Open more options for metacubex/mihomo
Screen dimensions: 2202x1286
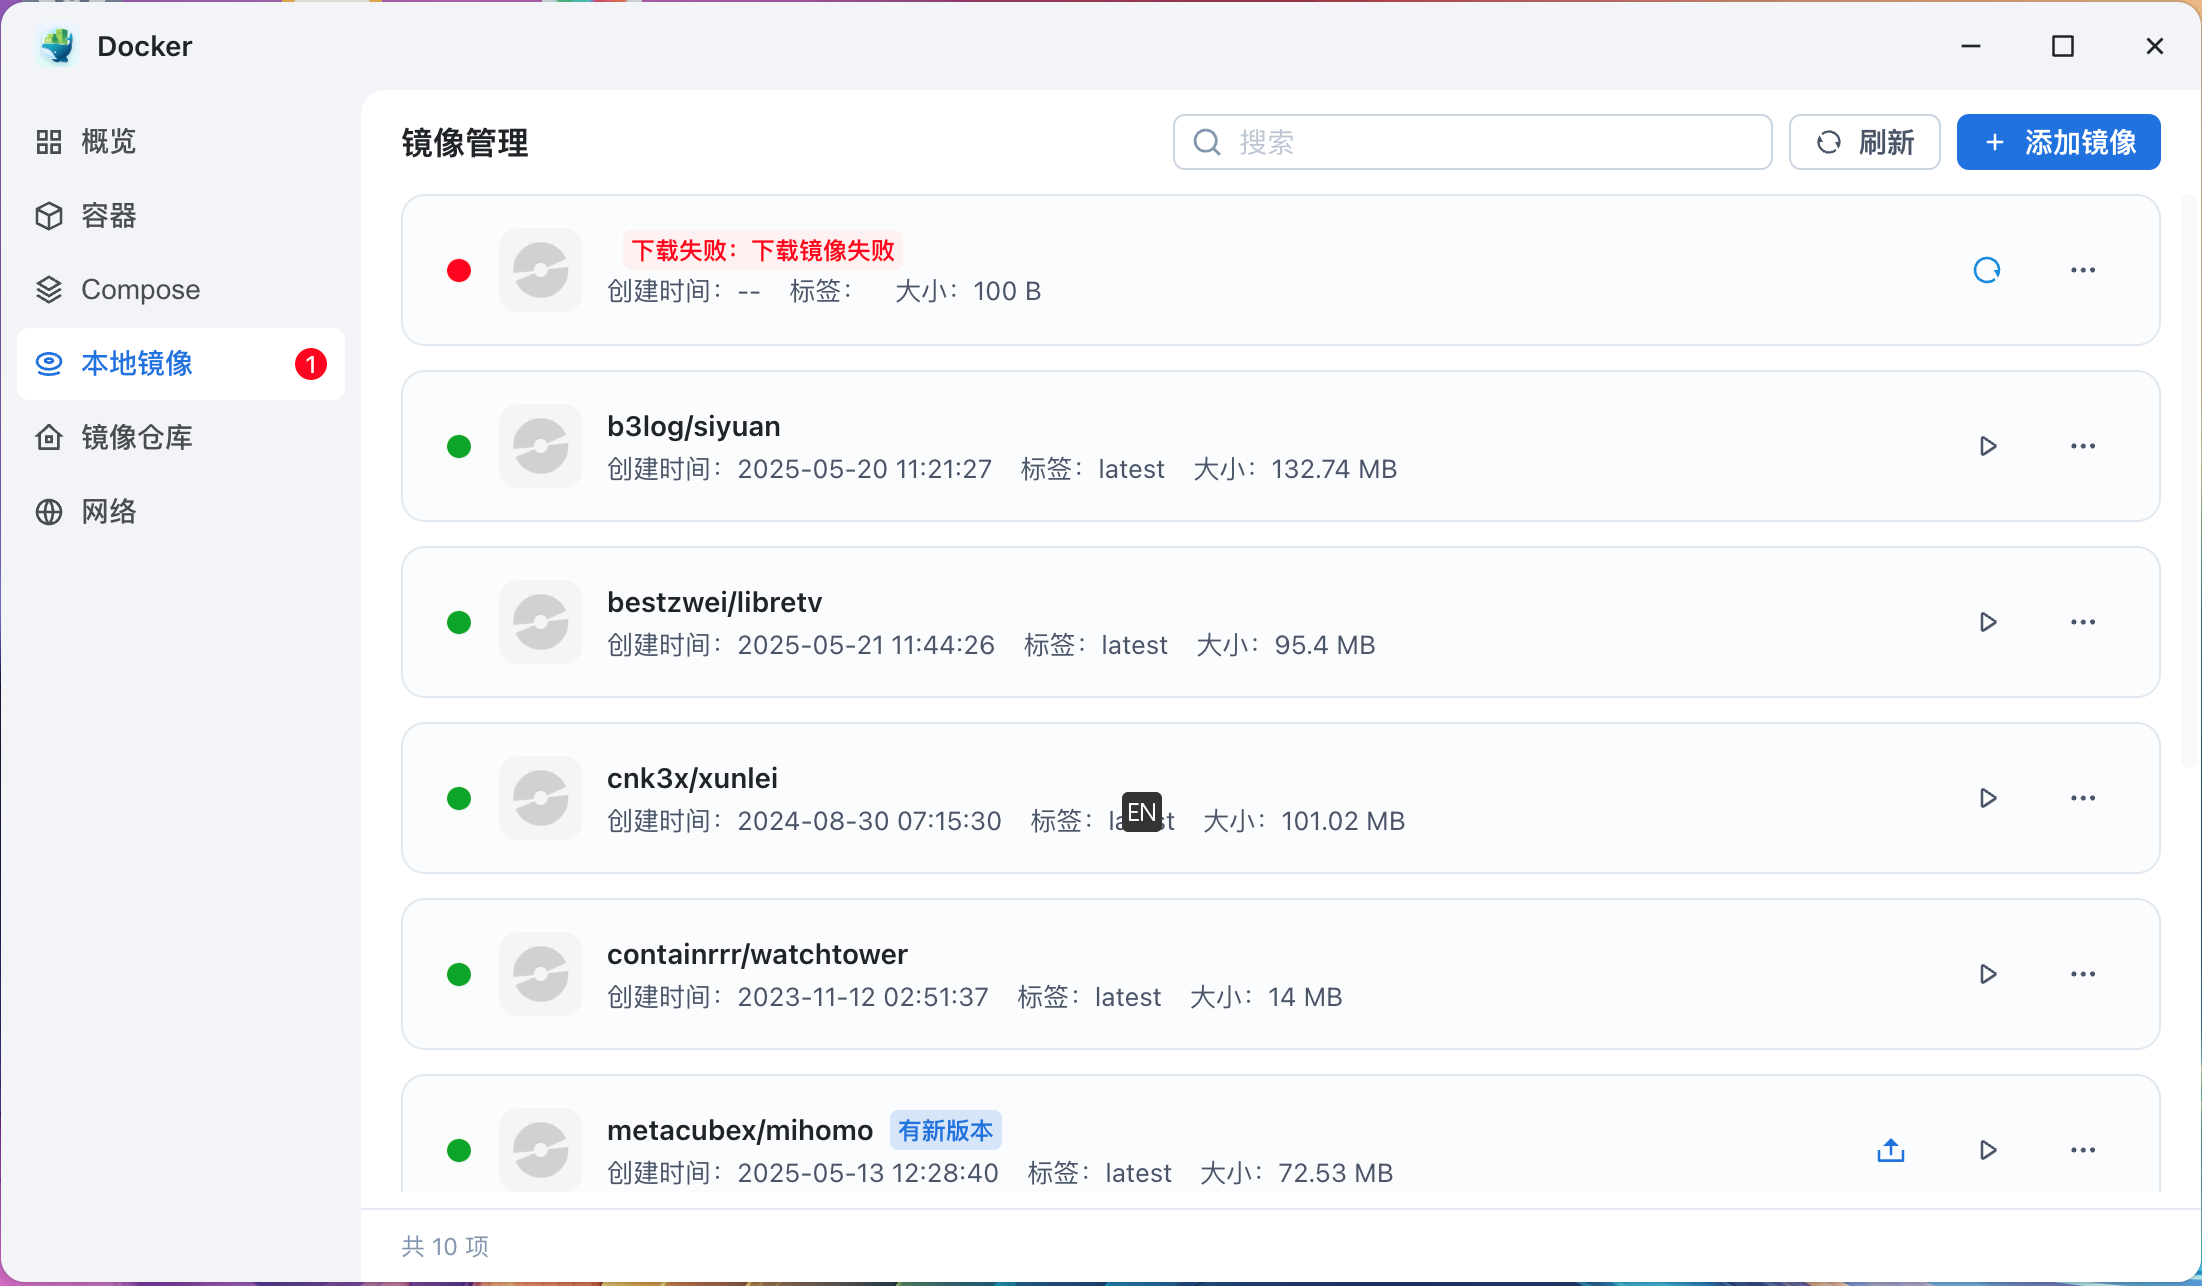click(2083, 1150)
